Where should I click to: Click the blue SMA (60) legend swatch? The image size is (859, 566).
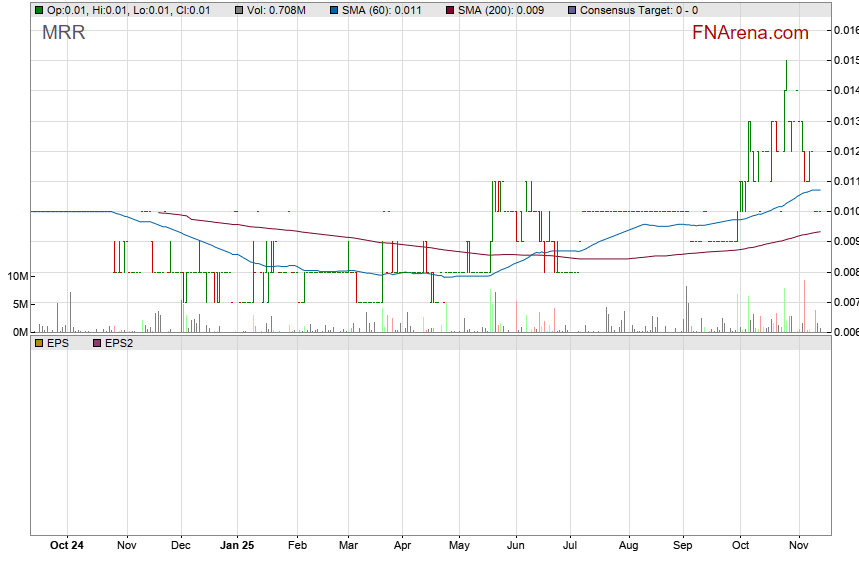[x=336, y=10]
